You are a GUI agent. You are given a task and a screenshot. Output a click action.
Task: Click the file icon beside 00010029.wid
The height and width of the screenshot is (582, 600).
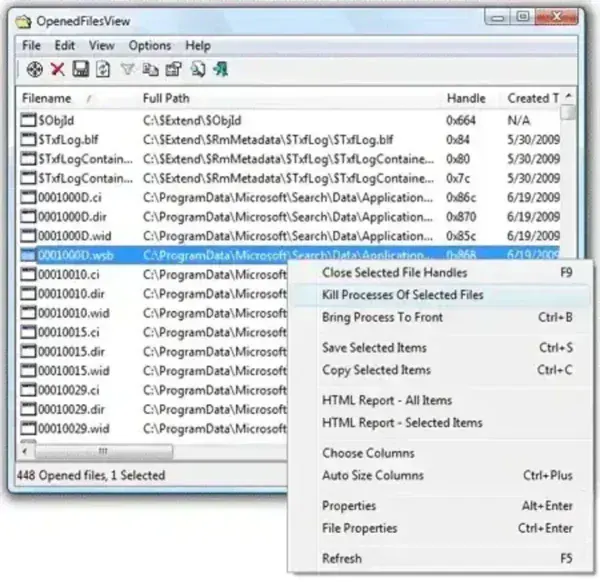[x=28, y=428]
